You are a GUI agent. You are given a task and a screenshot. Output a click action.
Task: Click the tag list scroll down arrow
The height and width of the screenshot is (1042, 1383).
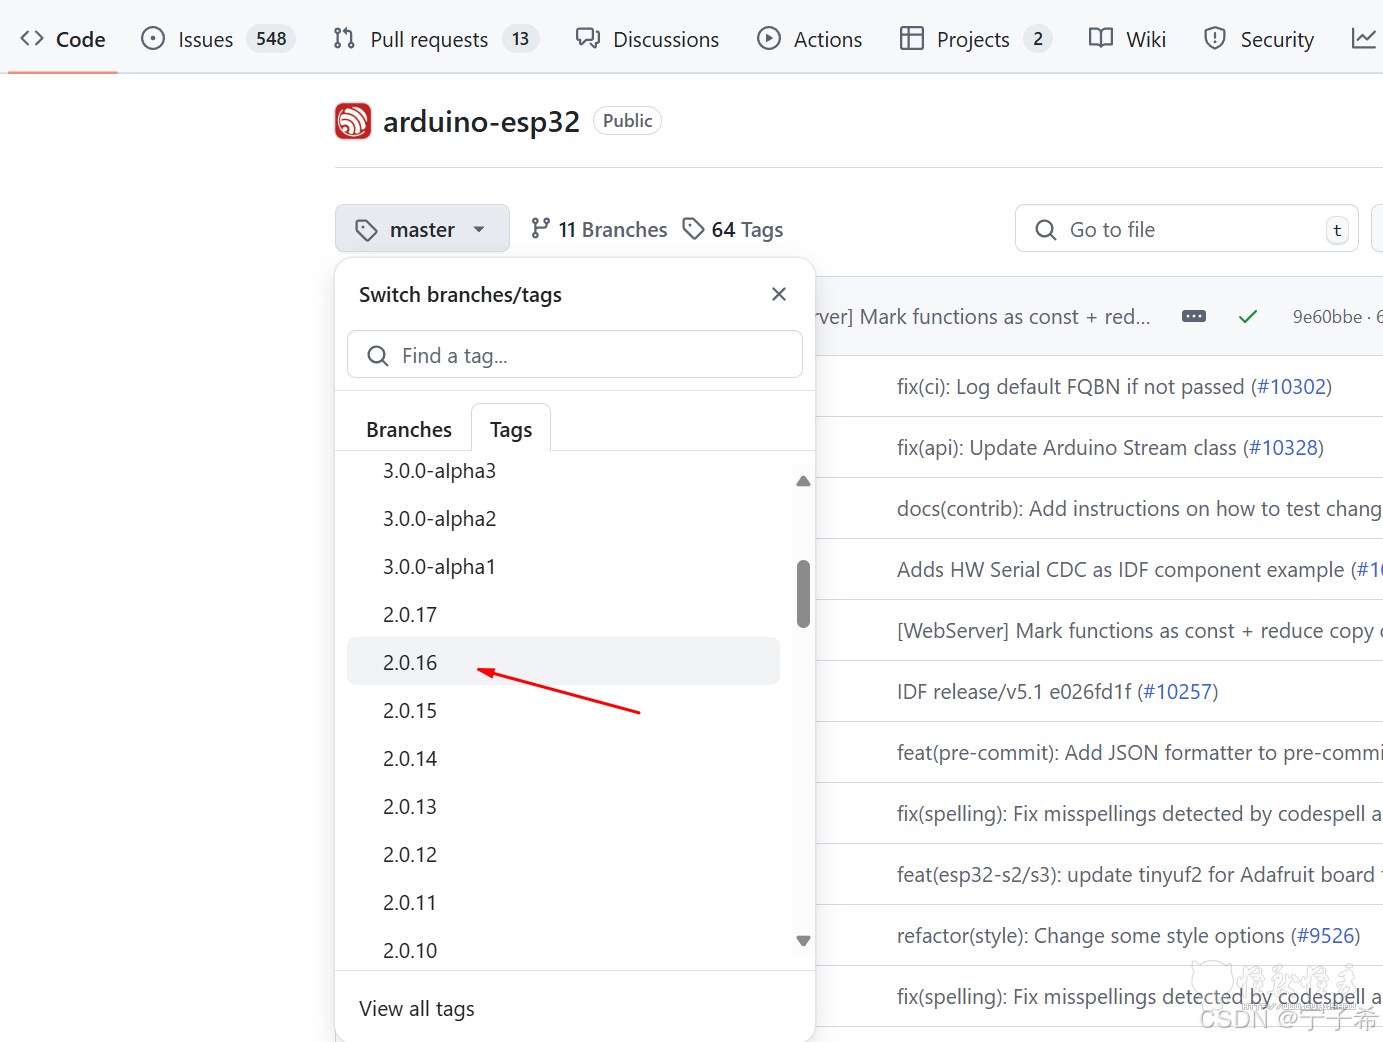(x=803, y=941)
